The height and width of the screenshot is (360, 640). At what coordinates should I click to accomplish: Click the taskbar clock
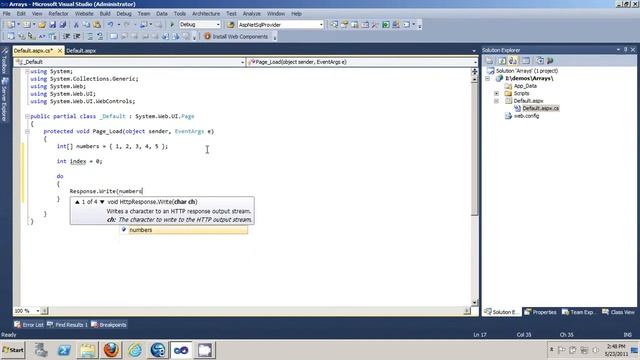pyautogui.click(x=616, y=350)
